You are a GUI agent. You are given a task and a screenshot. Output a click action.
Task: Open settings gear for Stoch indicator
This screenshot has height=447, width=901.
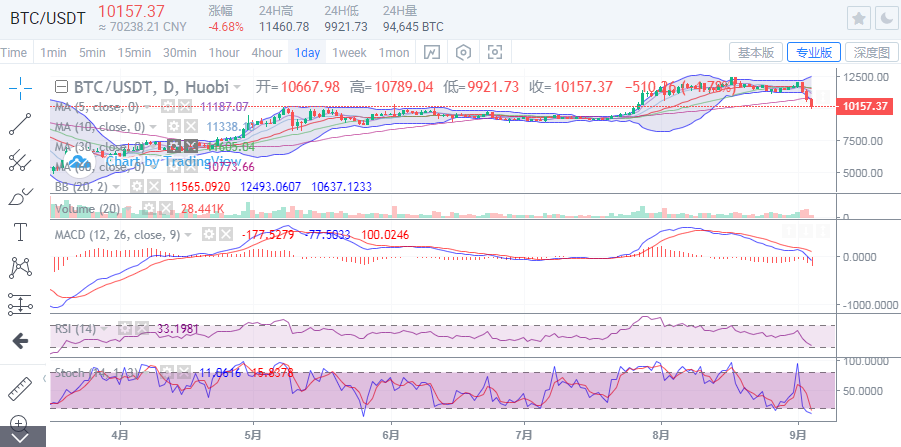pos(167,372)
